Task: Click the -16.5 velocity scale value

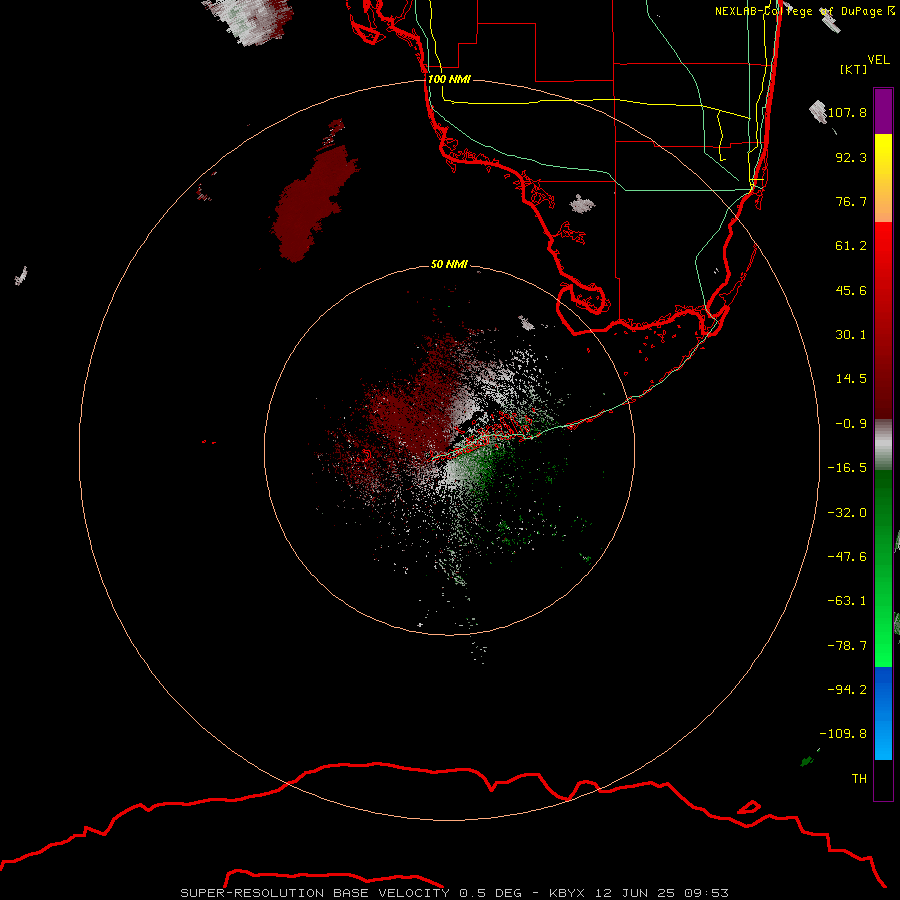Action: point(847,468)
